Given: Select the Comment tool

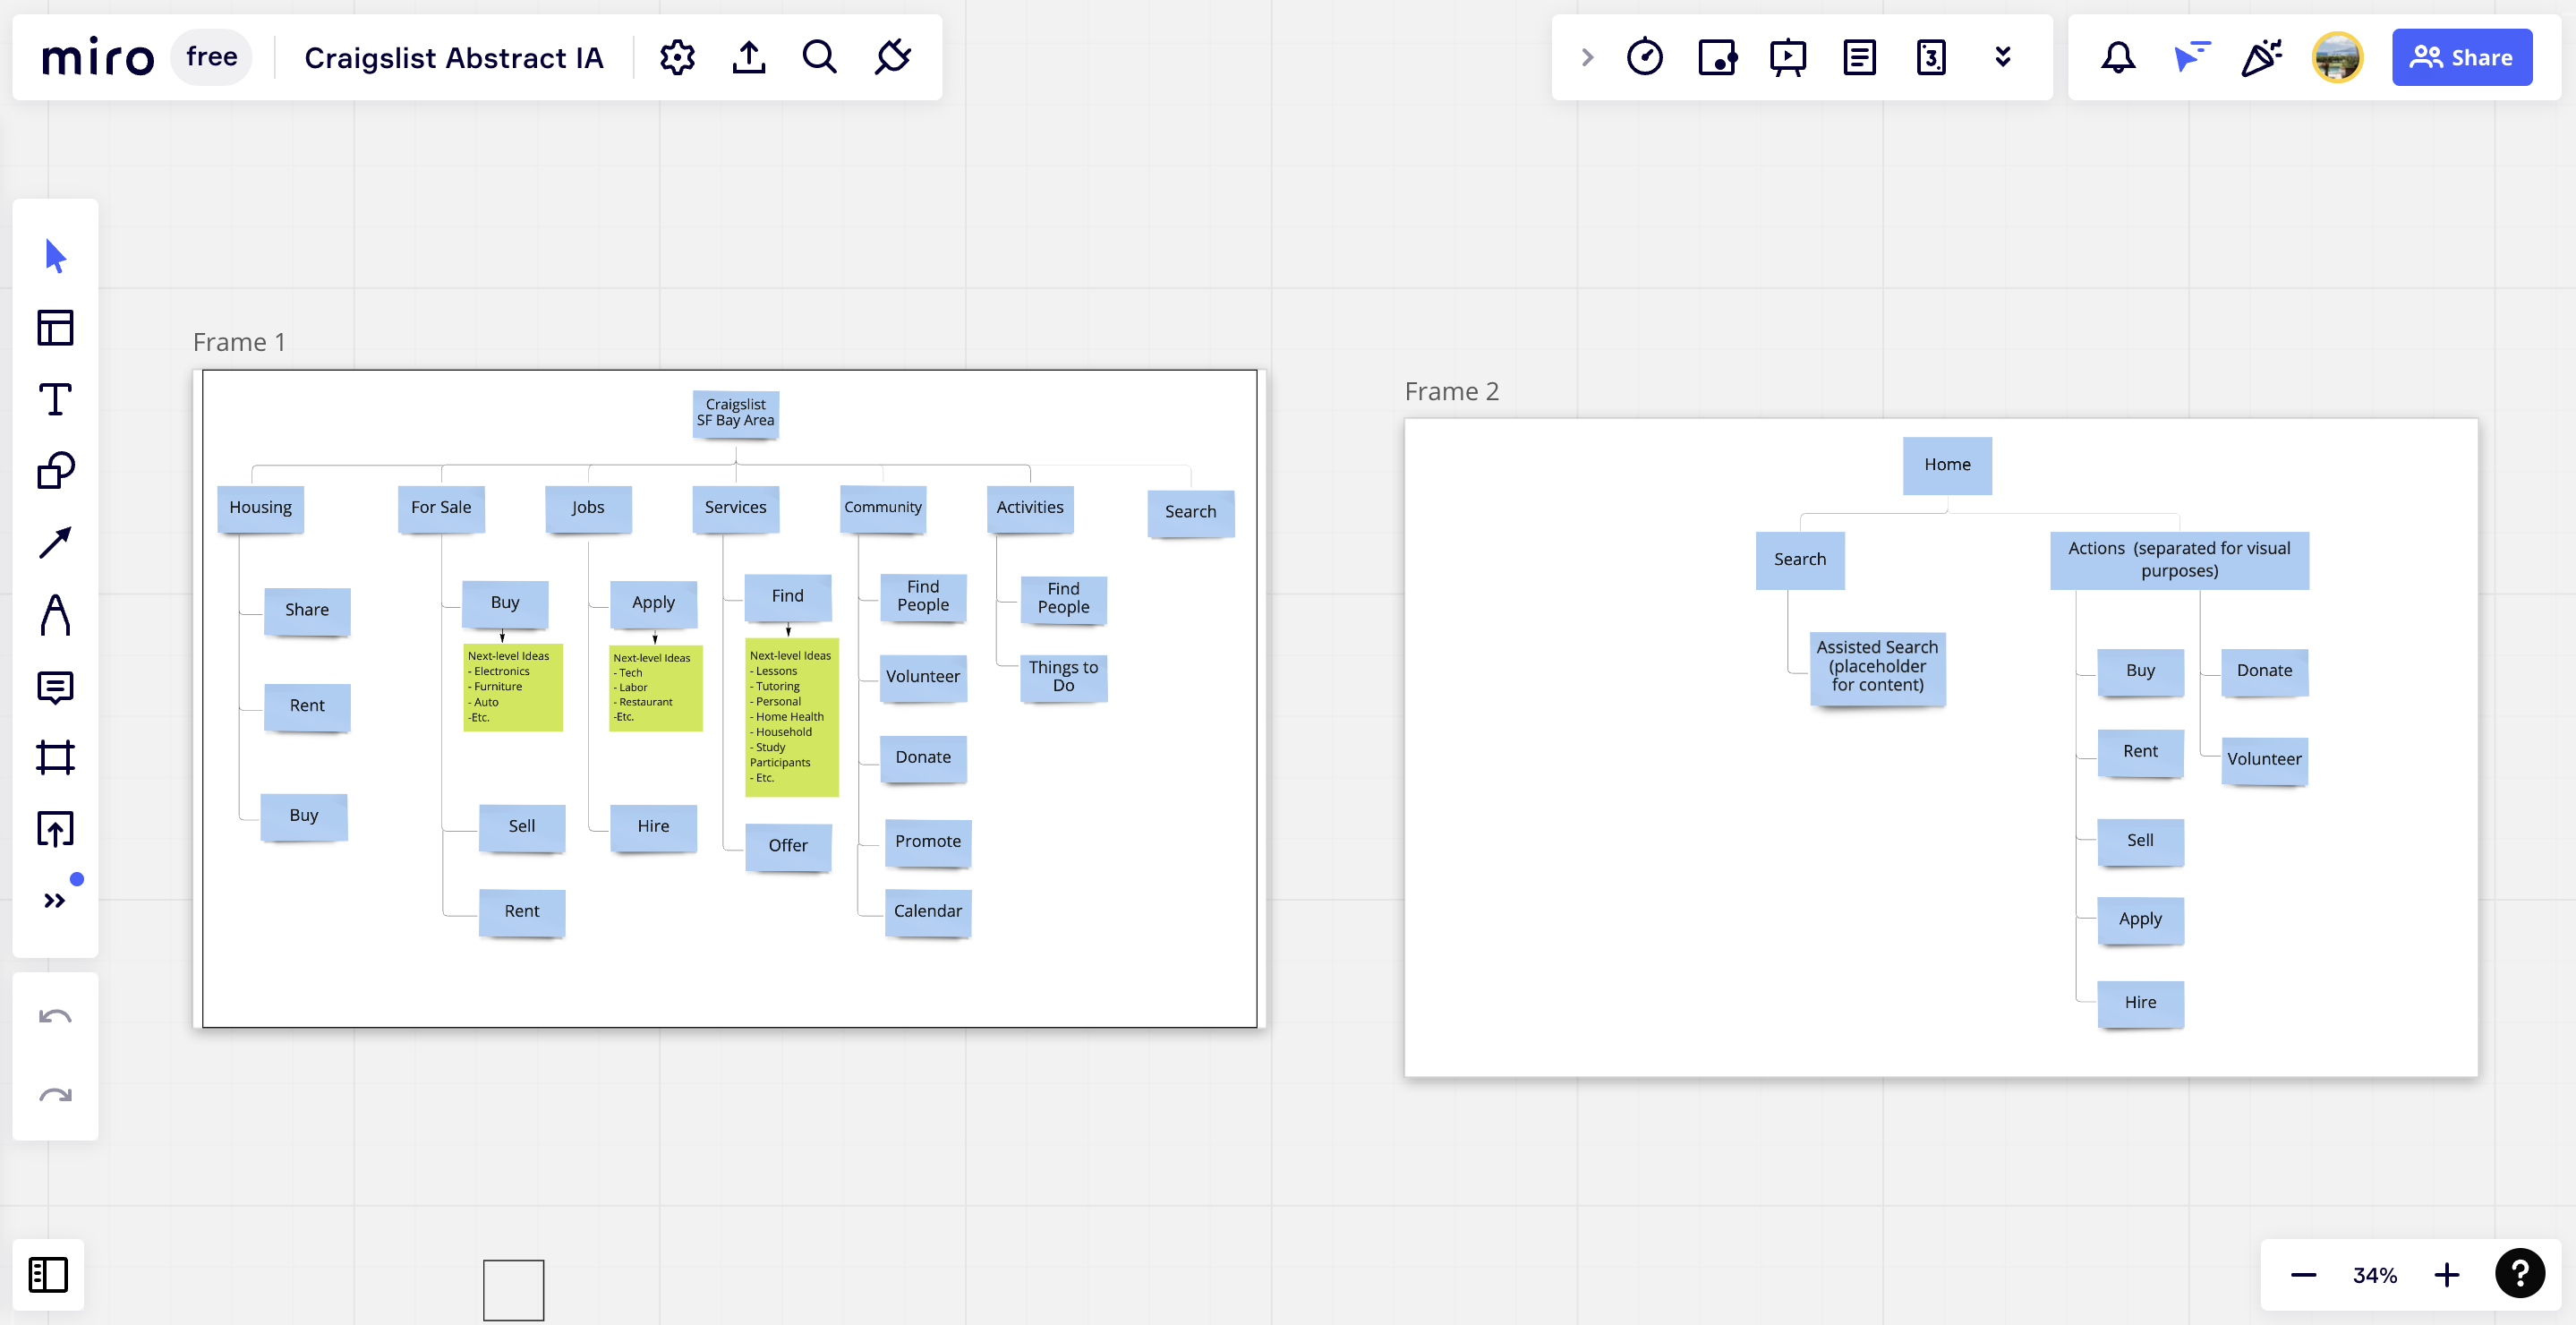Looking at the screenshot, I should [55, 687].
